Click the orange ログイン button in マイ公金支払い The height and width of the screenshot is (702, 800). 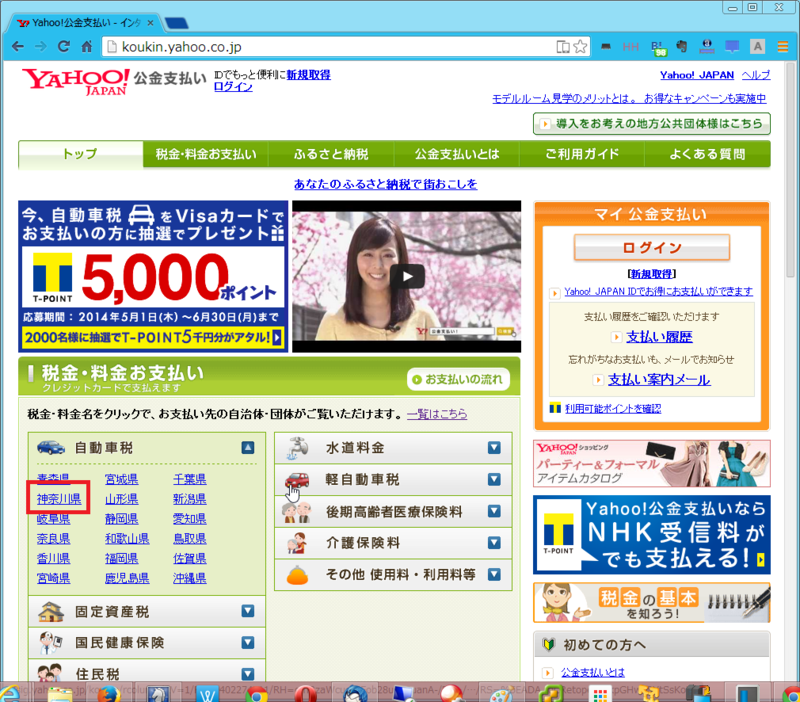(x=652, y=247)
